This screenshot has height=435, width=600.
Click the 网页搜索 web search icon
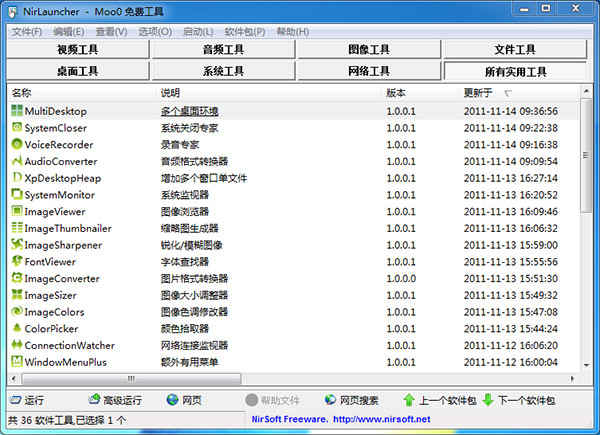pos(330,400)
